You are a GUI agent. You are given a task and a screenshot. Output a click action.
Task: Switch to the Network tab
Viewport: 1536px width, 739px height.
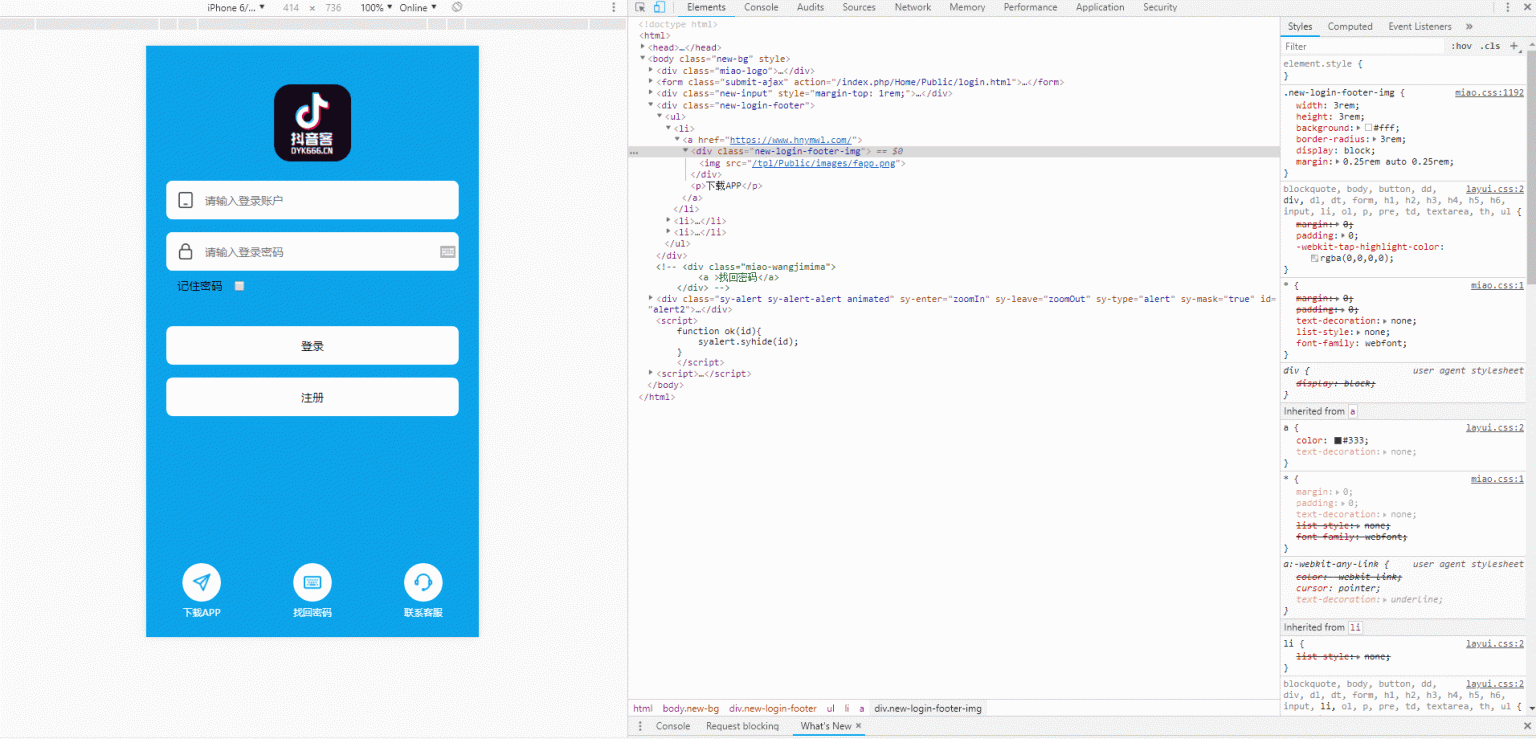click(x=913, y=7)
